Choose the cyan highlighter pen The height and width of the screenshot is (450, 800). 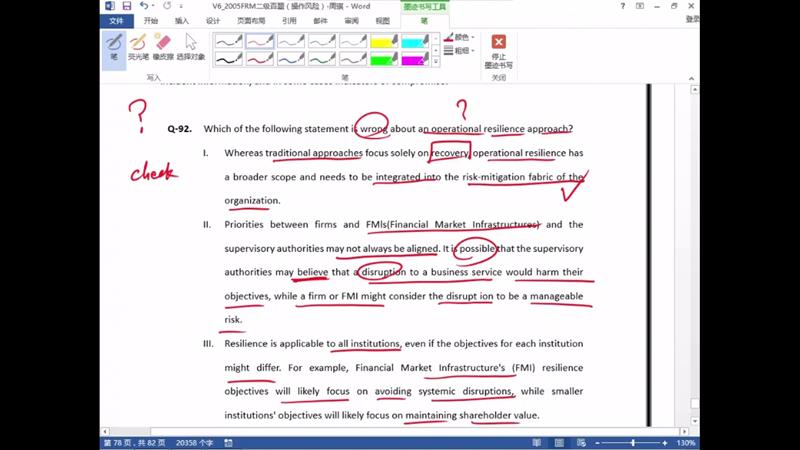pos(415,41)
